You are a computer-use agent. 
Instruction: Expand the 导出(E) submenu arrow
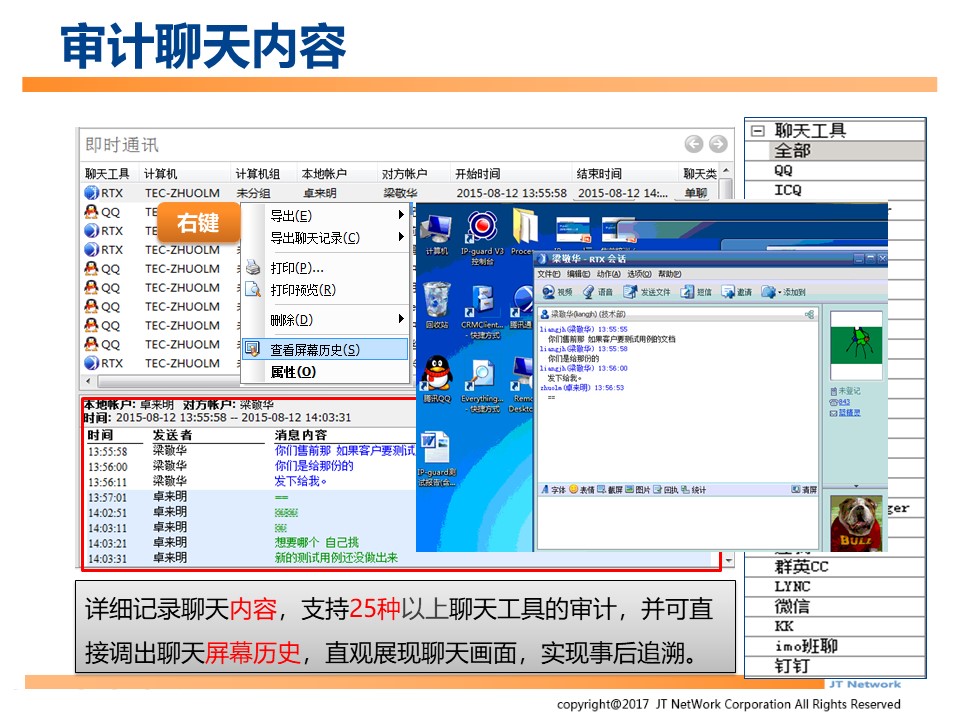click(x=401, y=214)
